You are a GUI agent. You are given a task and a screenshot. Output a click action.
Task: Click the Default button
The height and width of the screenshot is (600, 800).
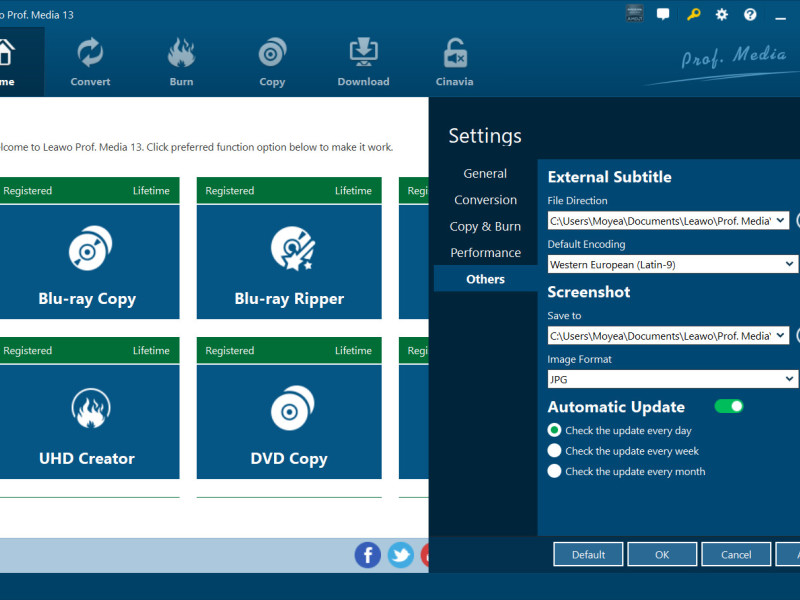(588, 555)
